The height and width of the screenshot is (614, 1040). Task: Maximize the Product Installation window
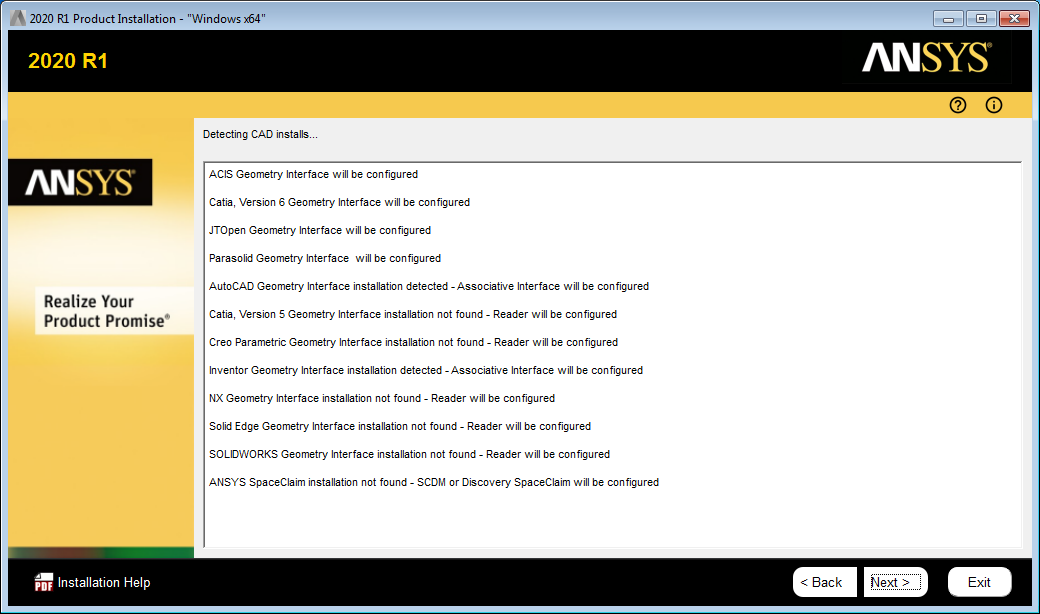980,18
